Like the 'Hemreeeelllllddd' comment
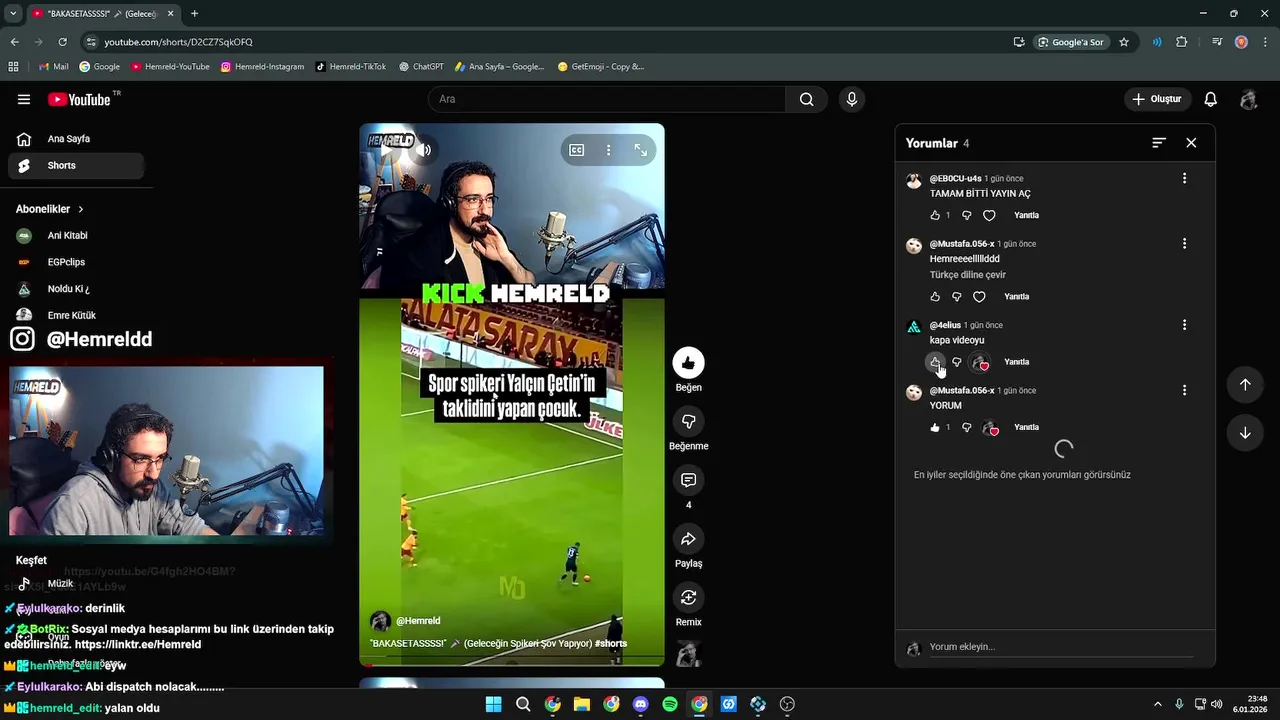Image resolution: width=1280 pixels, height=720 pixels. tap(935, 297)
